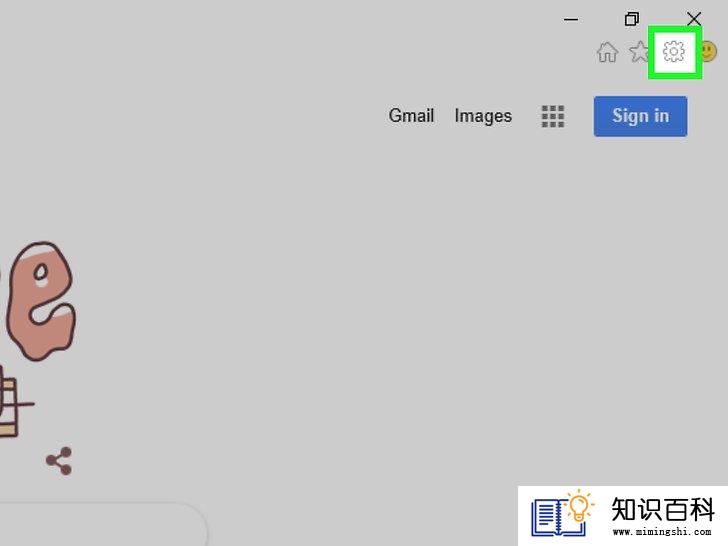Image resolution: width=728 pixels, height=546 pixels.
Task: Focus the Google search box
Action: tap(103, 524)
